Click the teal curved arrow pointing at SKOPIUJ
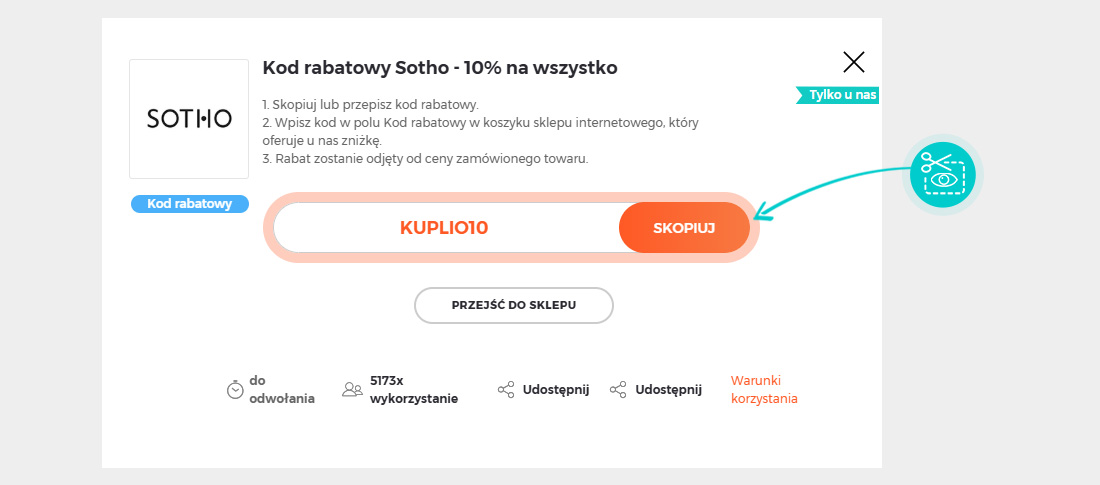 [835, 192]
